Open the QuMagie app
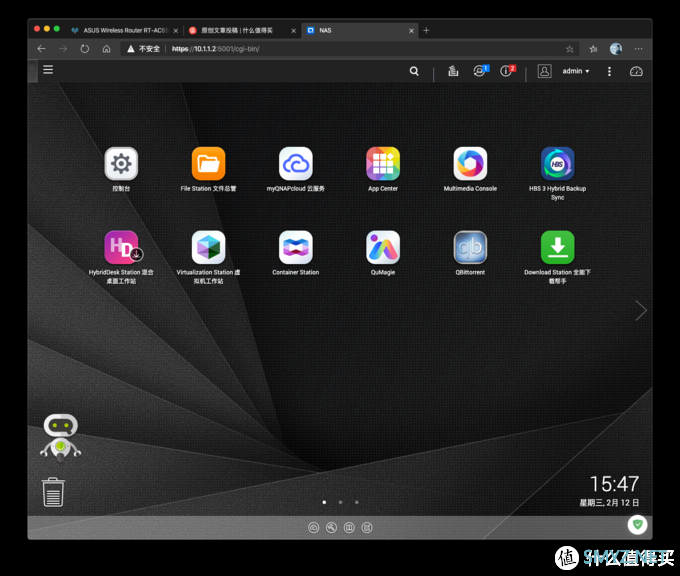Screen dimensions: 680x576 383,248
